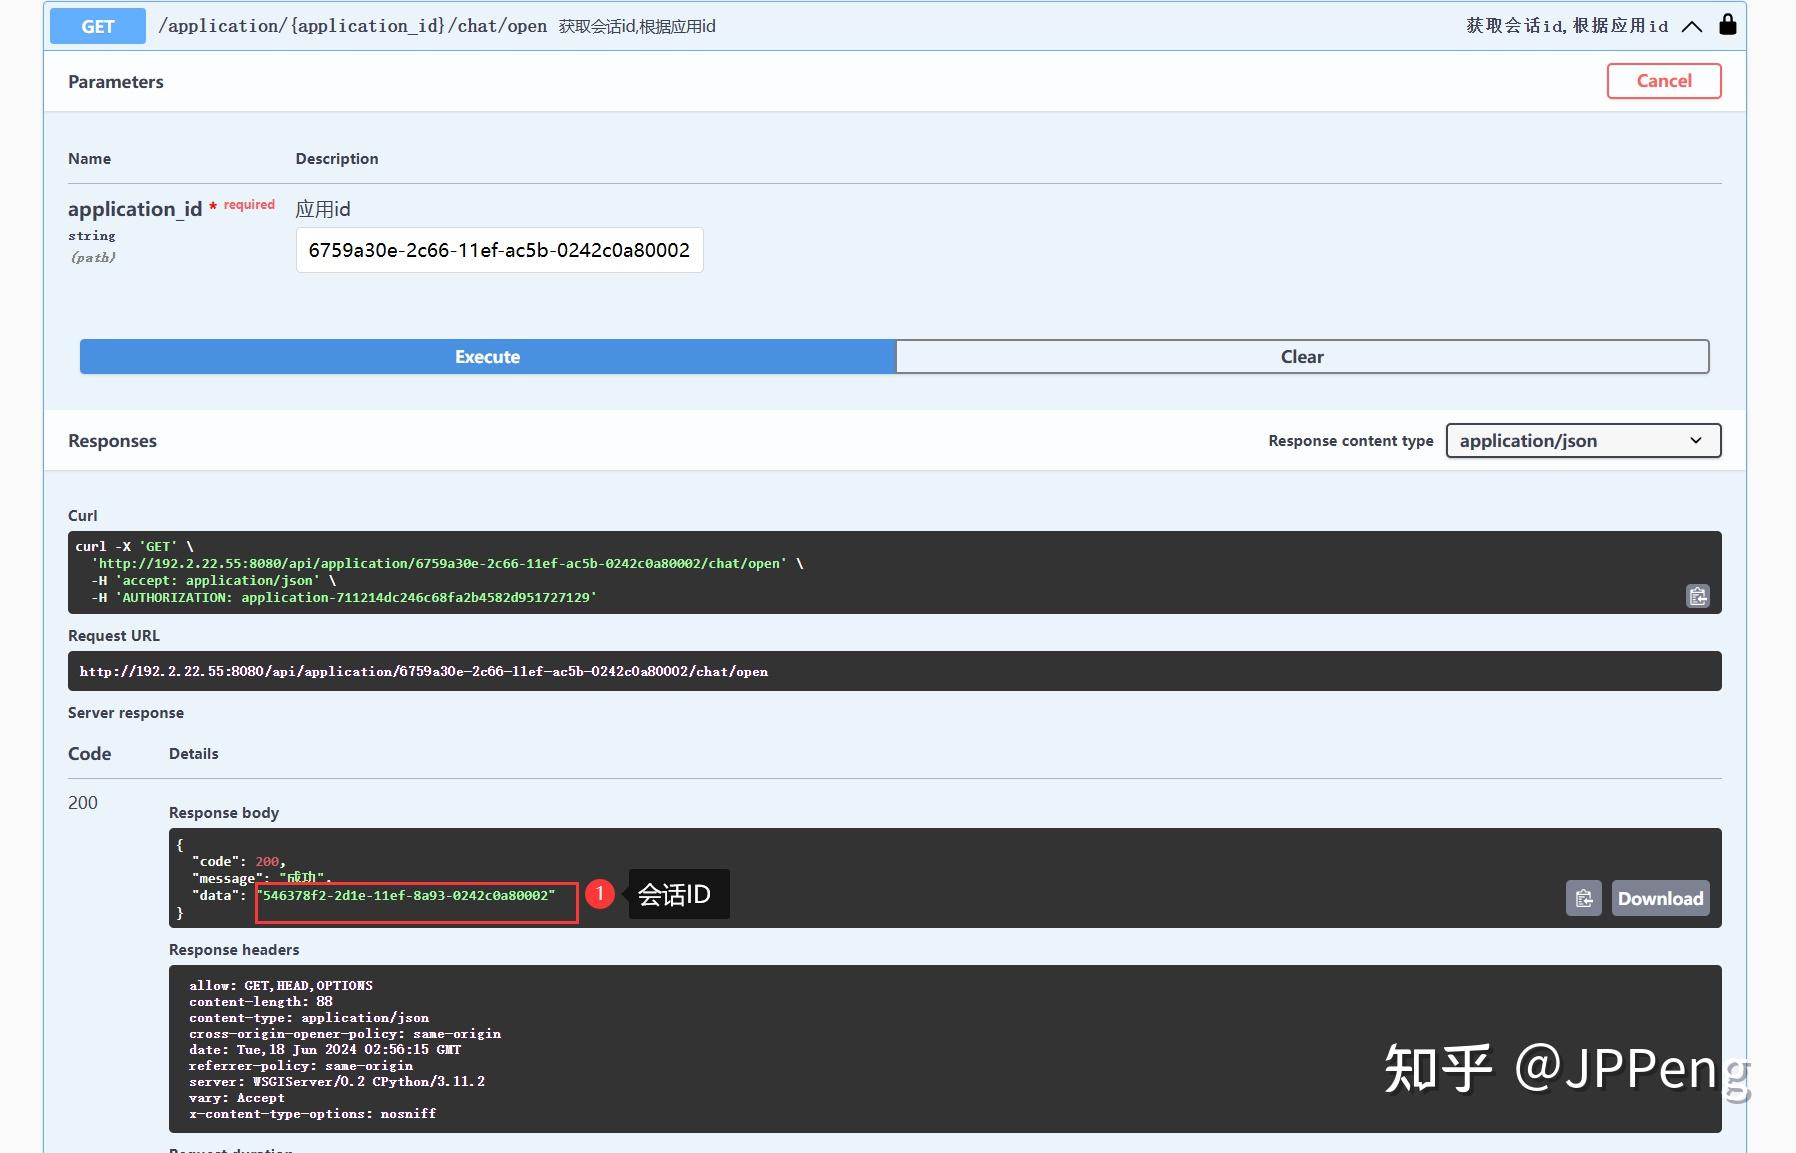Click the Execute button
This screenshot has width=1796, height=1153.
coord(487,356)
